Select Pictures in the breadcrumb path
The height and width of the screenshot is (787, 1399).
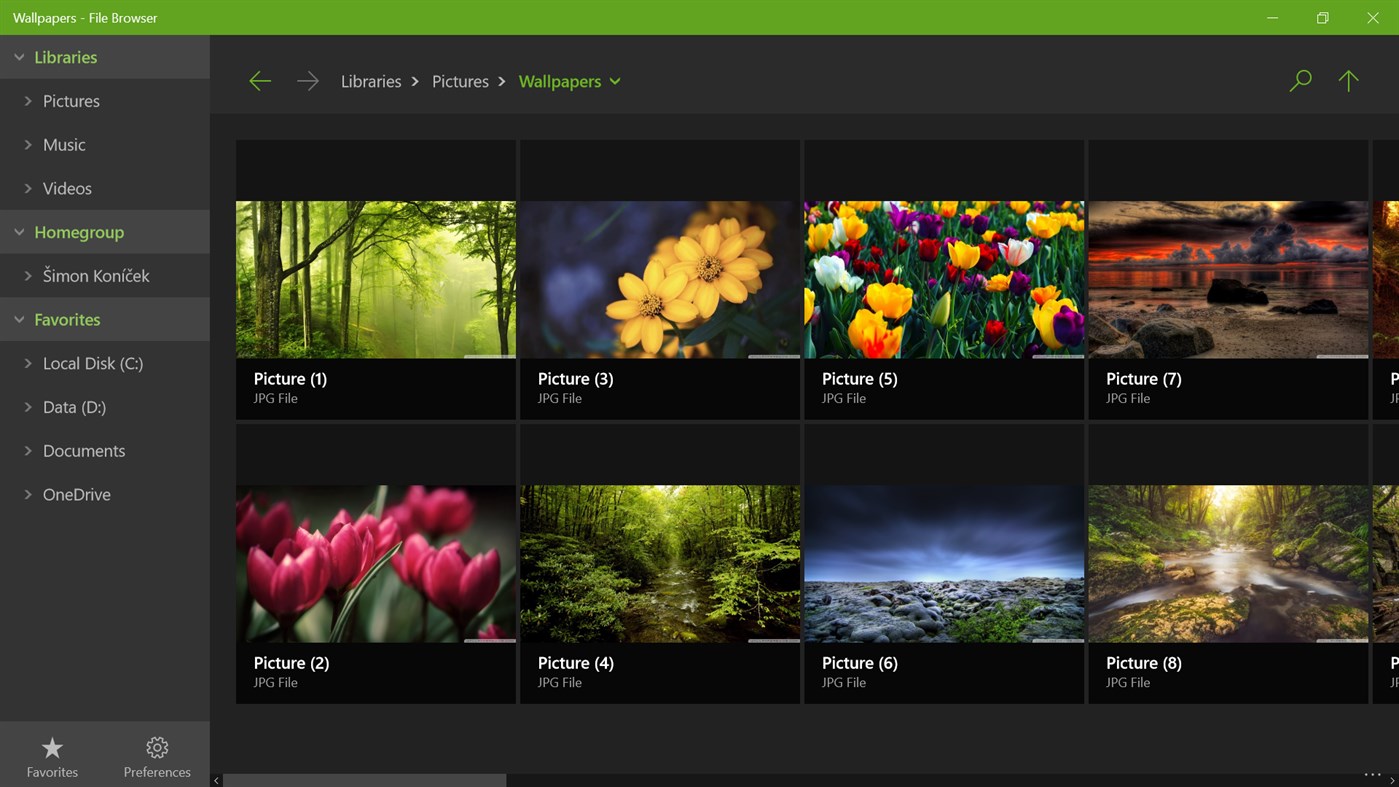(x=460, y=81)
